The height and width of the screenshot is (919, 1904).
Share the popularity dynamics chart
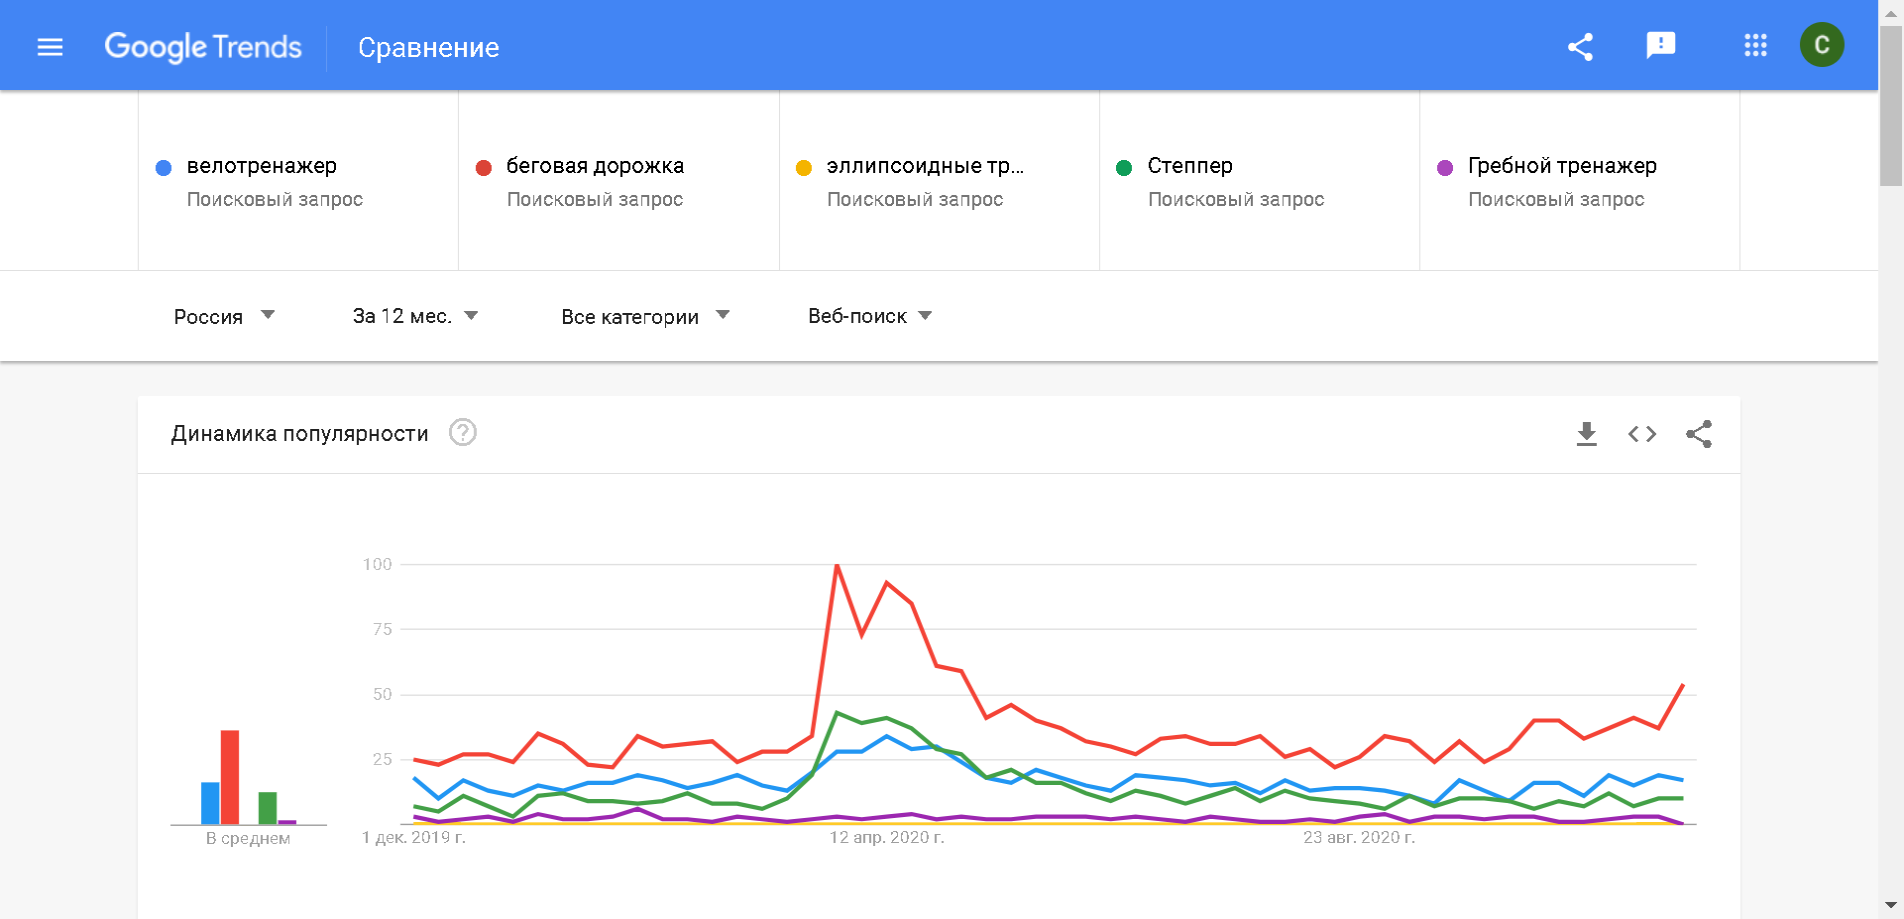[x=1699, y=434]
